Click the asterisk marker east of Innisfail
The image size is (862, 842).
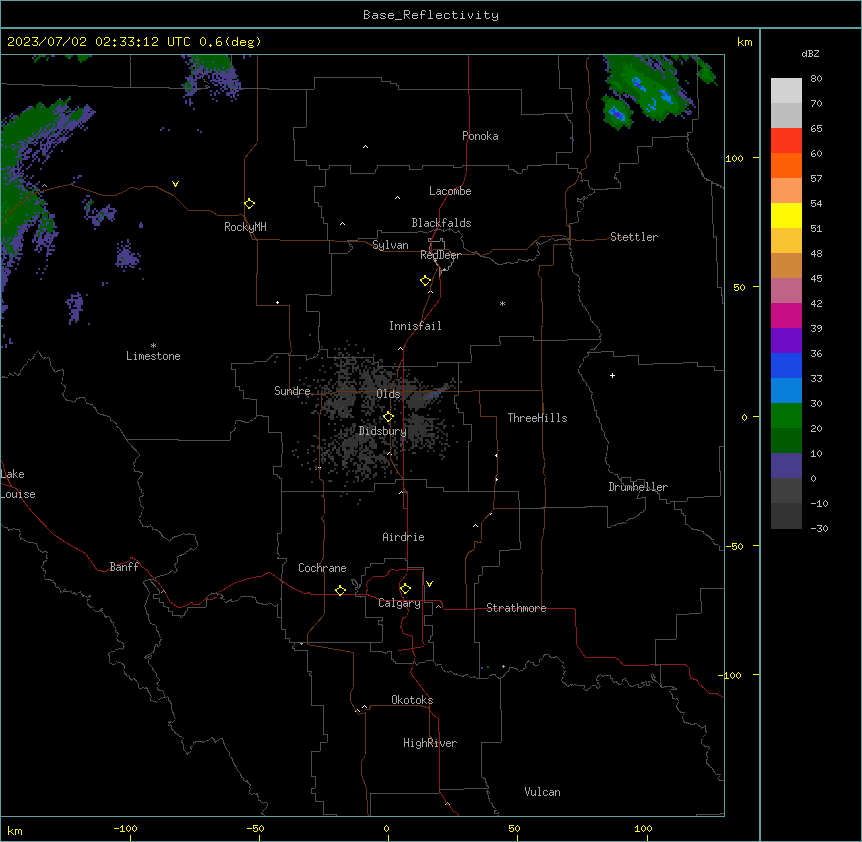[502, 303]
